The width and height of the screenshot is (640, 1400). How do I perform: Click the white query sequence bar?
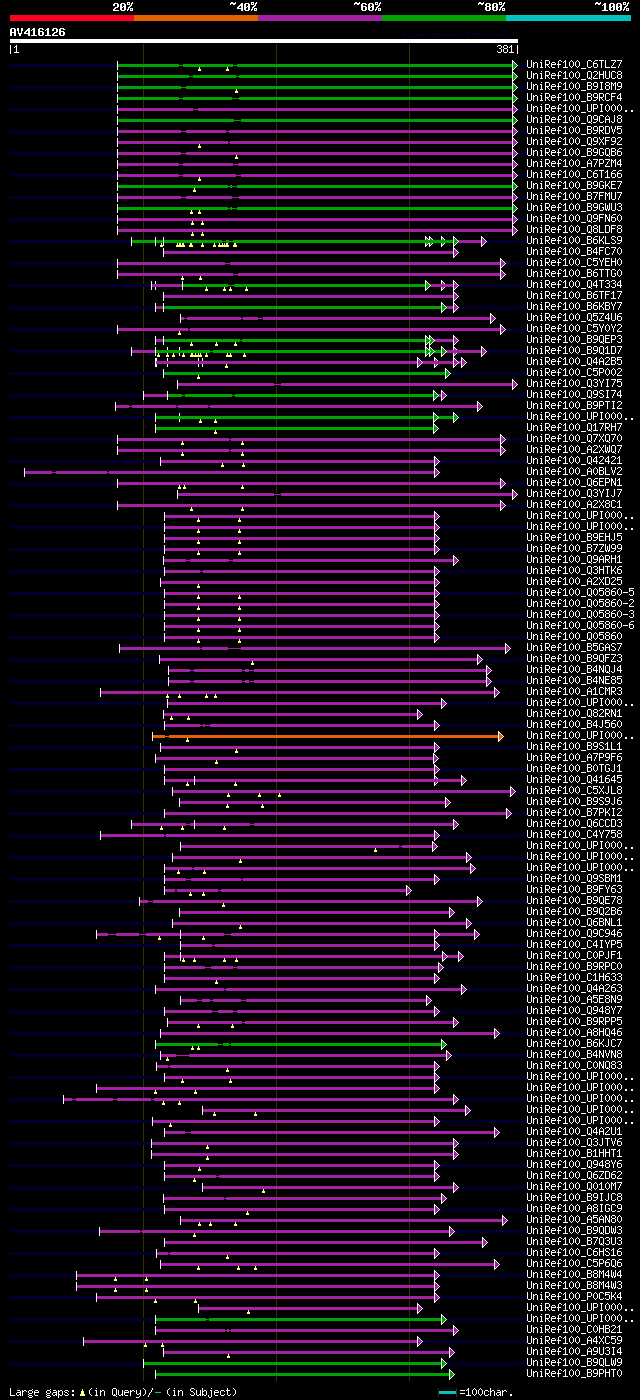(x=264, y=41)
